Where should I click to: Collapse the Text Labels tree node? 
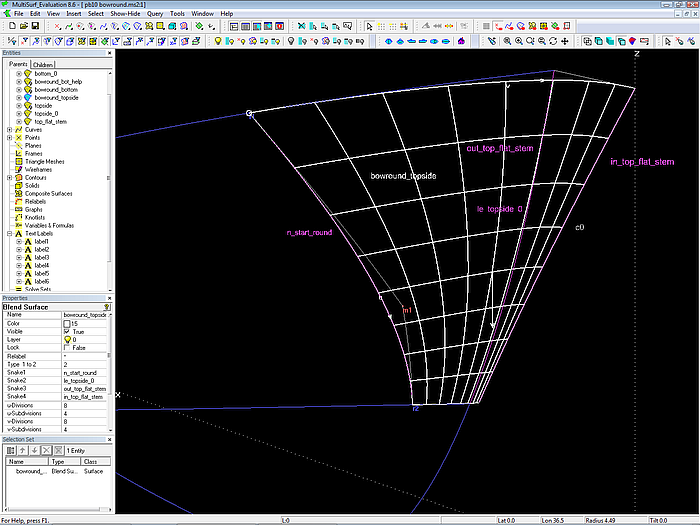[x=9, y=233]
